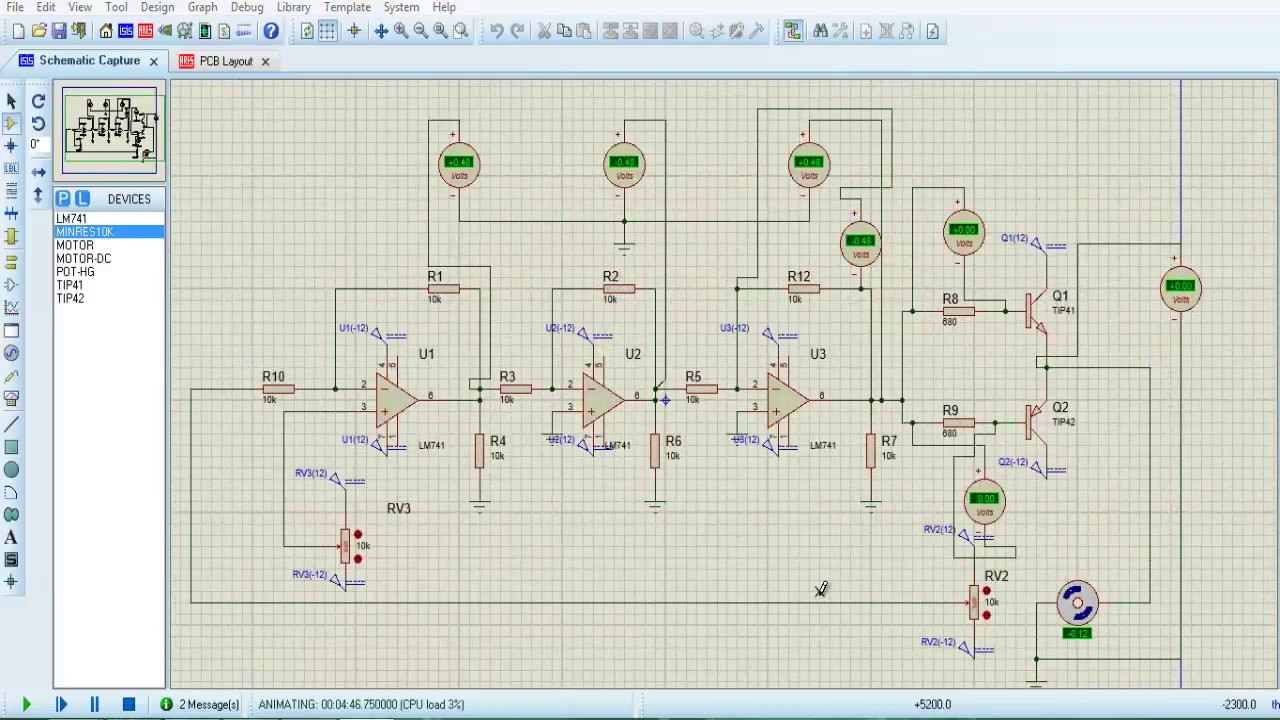The width and height of the screenshot is (1280, 720).
Task: Center the view using the pan icon
Action: pos(381,31)
